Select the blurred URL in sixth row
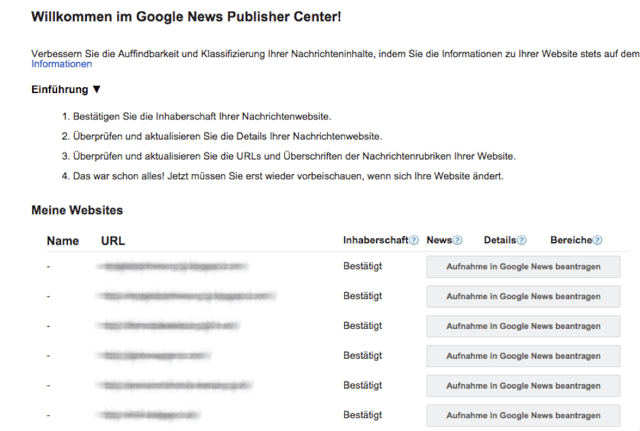Screen dimensions: 640x431 [x=148, y=415]
